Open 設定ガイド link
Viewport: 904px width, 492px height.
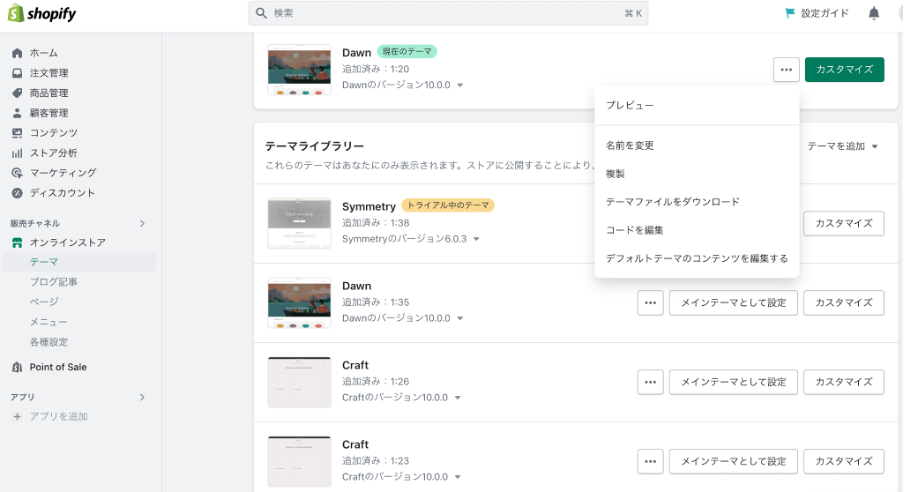[x=824, y=13]
